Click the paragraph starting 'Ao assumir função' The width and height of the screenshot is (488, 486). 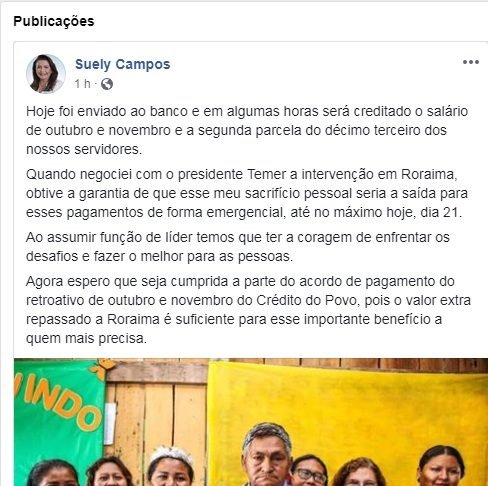[238, 247]
